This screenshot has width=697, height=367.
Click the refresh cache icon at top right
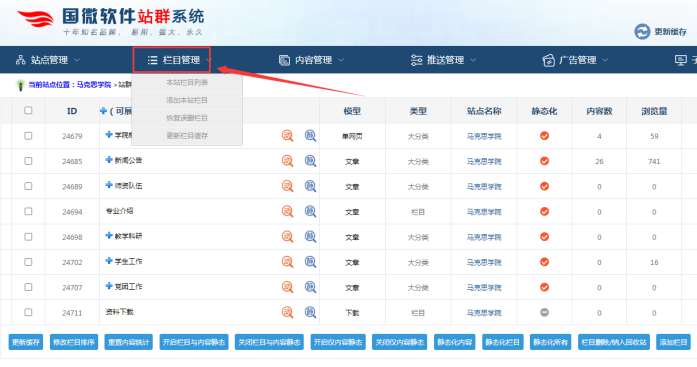[x=642, y=32]
